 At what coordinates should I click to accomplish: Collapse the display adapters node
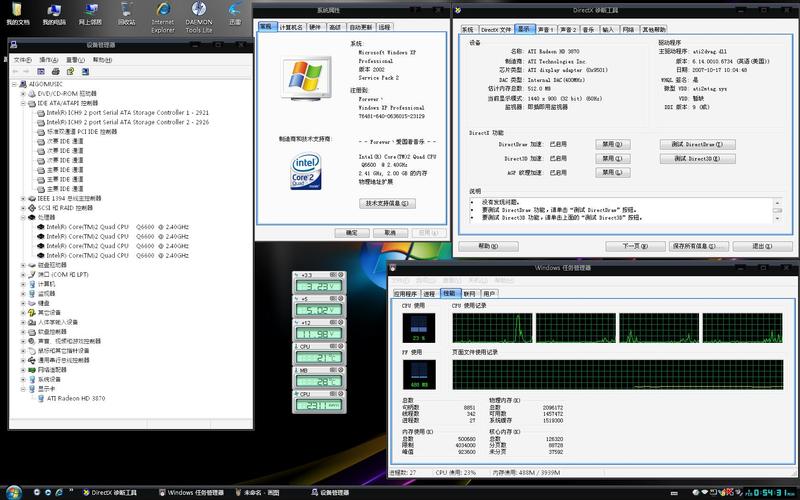tap(22, 389)
